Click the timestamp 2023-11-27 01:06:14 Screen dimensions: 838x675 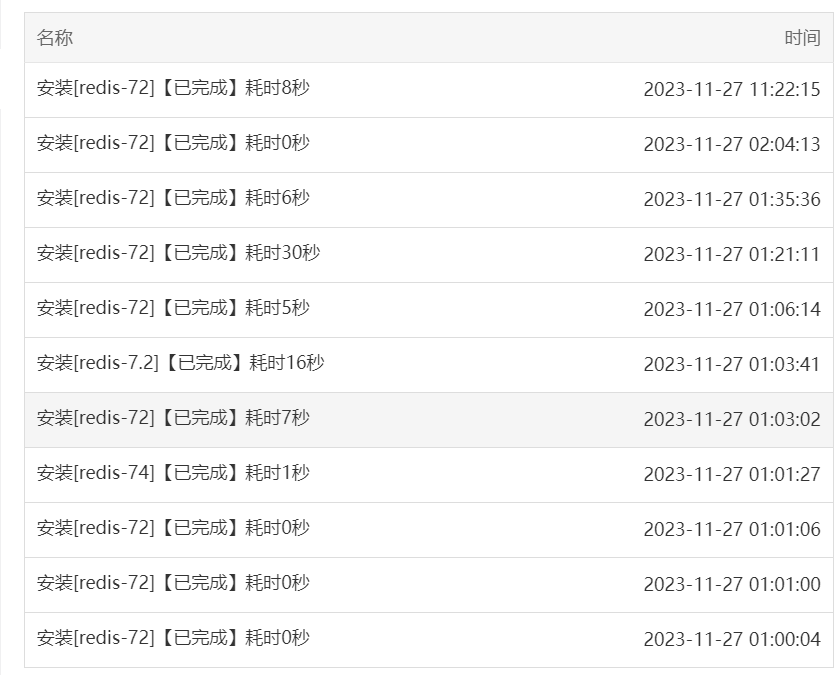tap(732, 309)
